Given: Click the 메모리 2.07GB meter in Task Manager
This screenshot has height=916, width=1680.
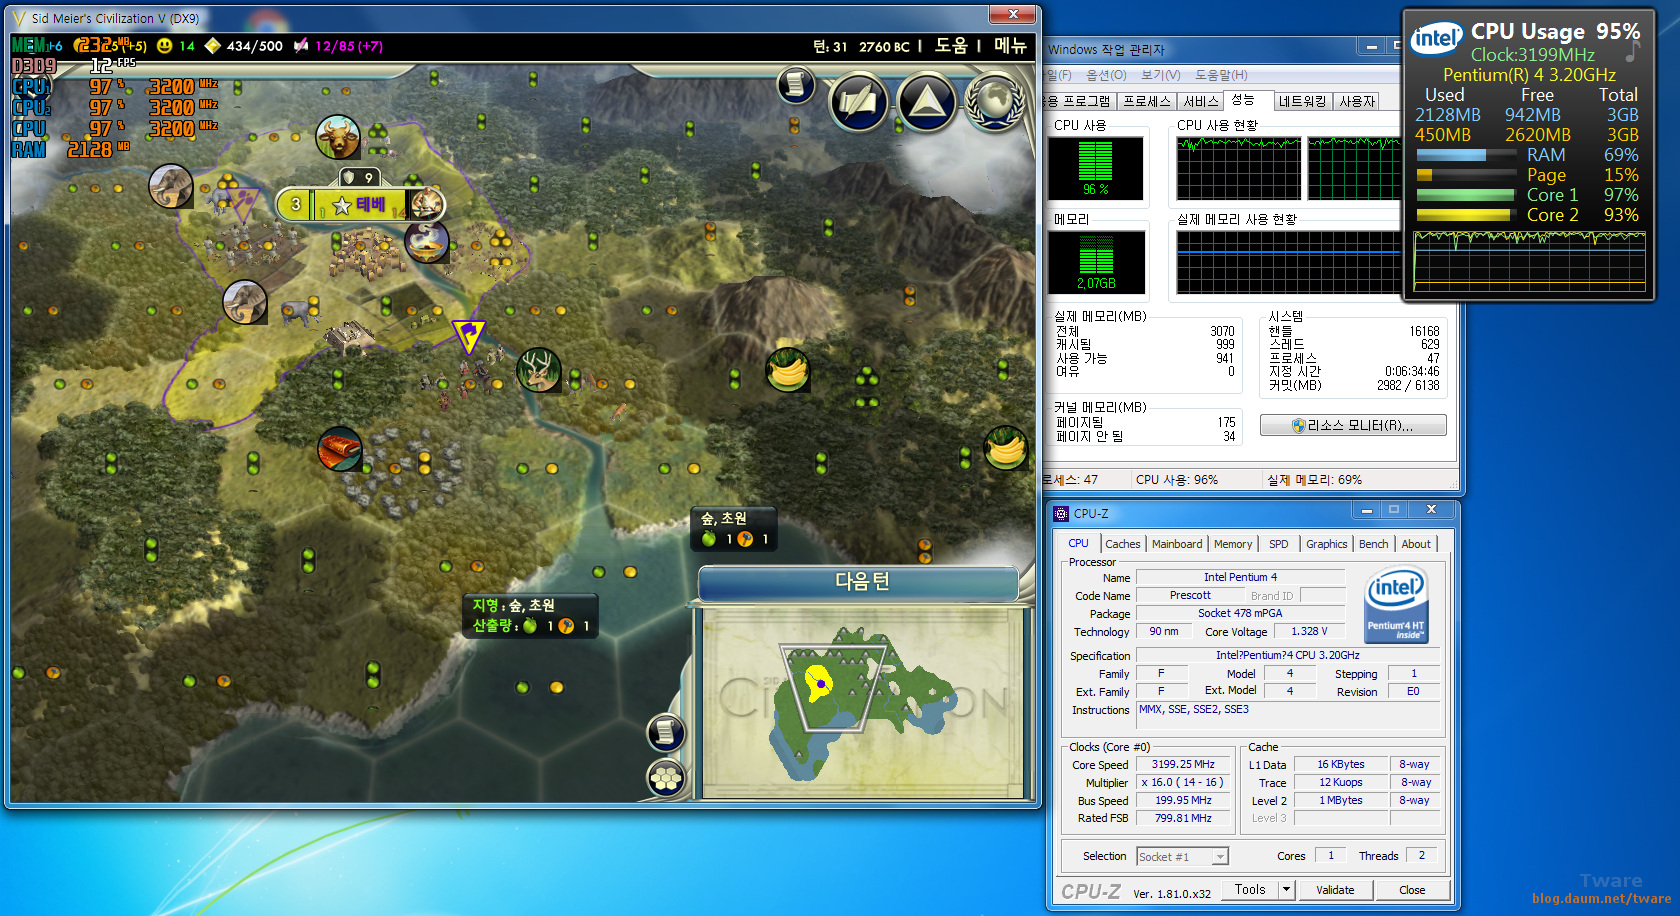Looking at the screenshot, I should coord(1096,262).
